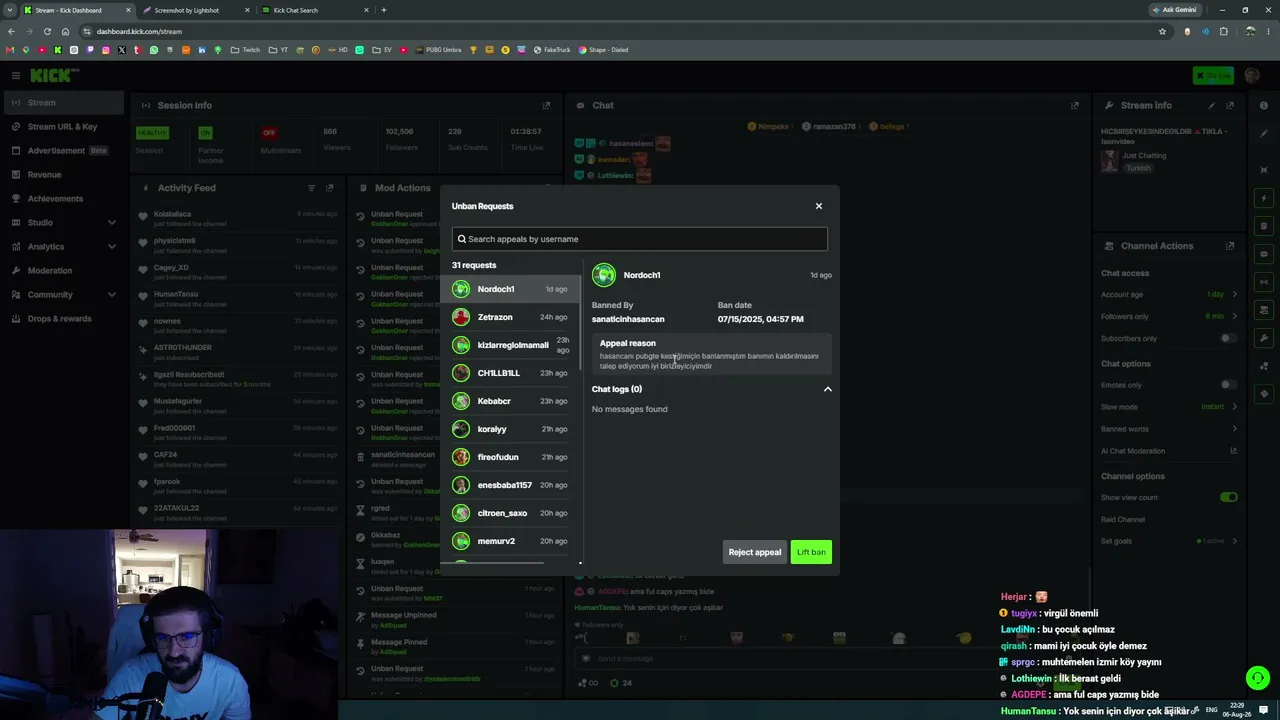Open a new browser tab

click(x=383, y=10)
